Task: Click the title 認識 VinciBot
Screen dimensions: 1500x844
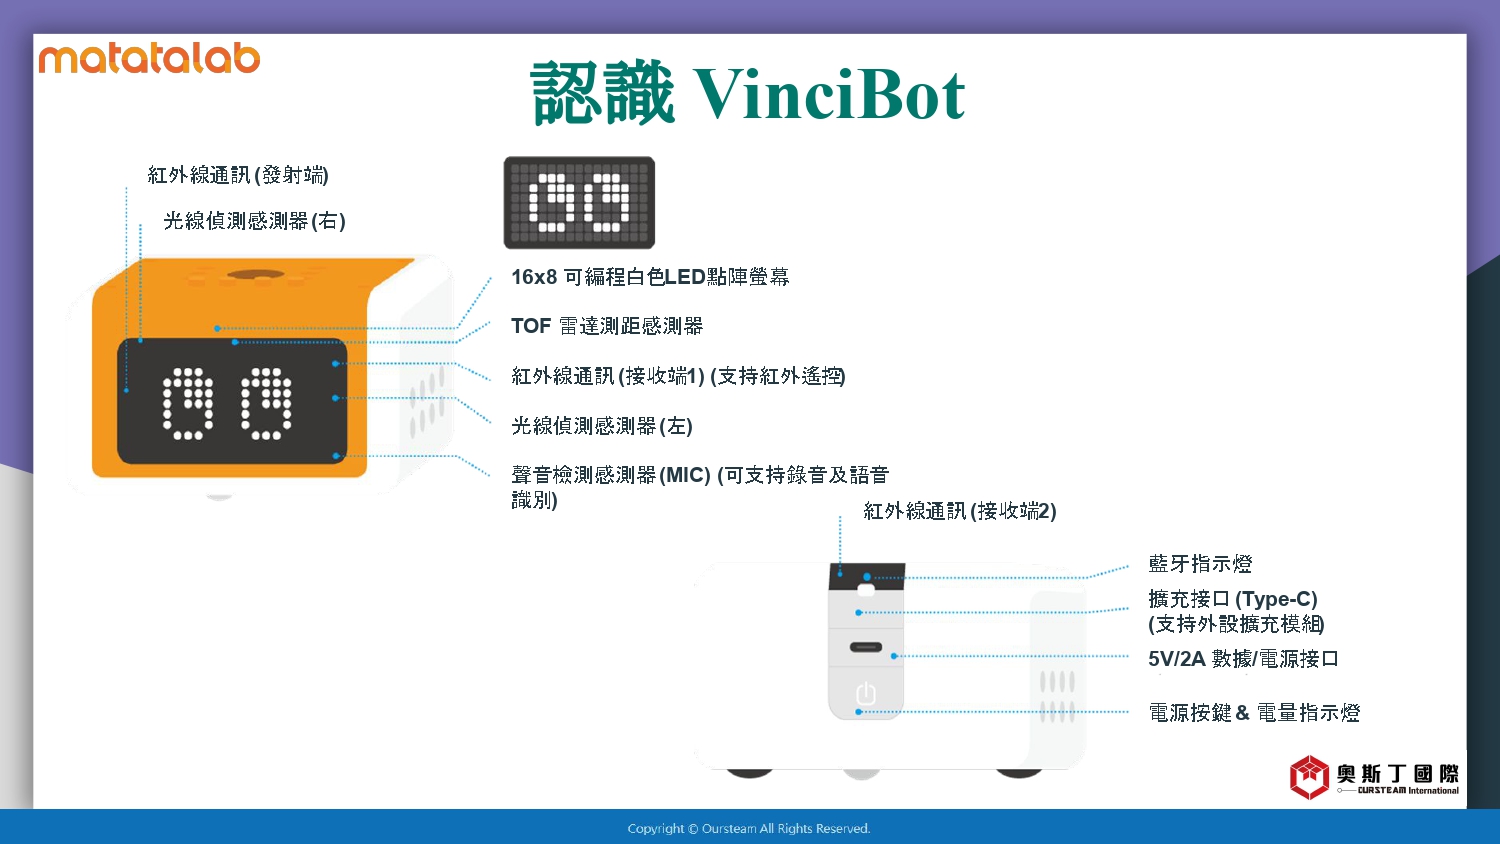Action: point(748,94)
